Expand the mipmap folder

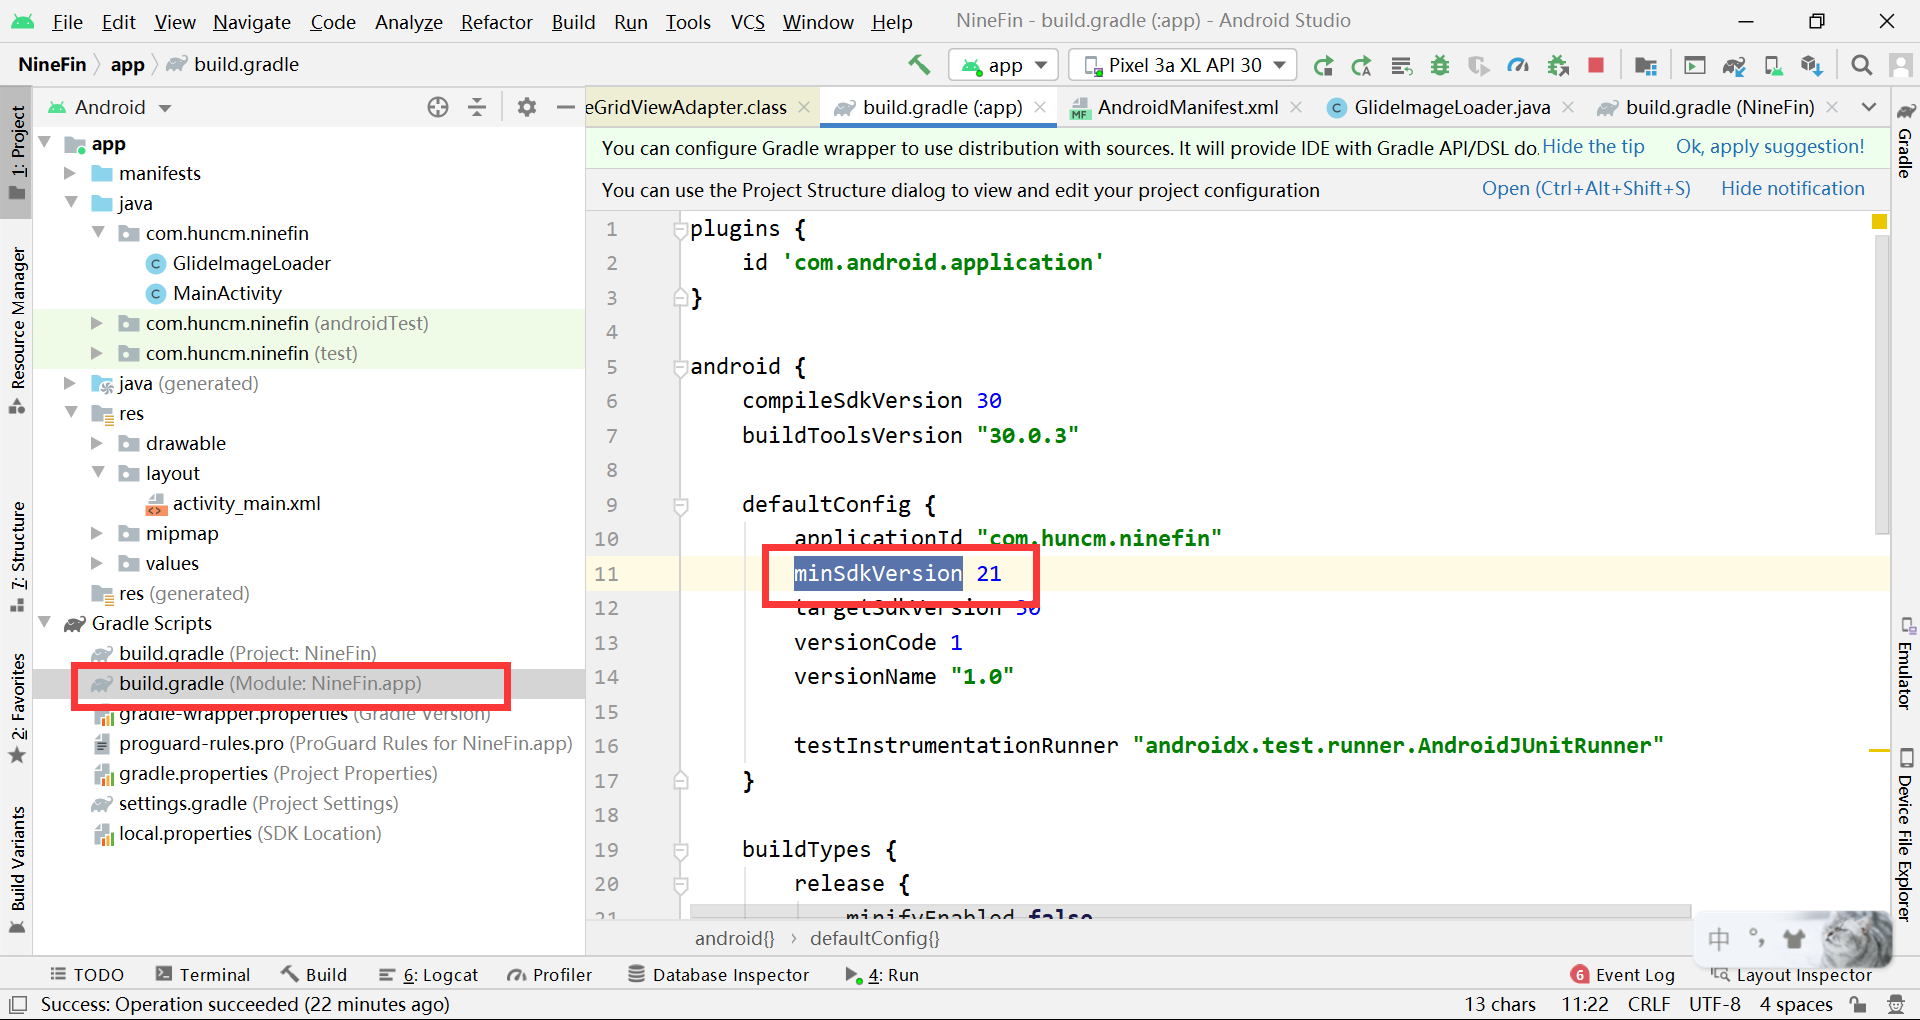click(97, 533)
